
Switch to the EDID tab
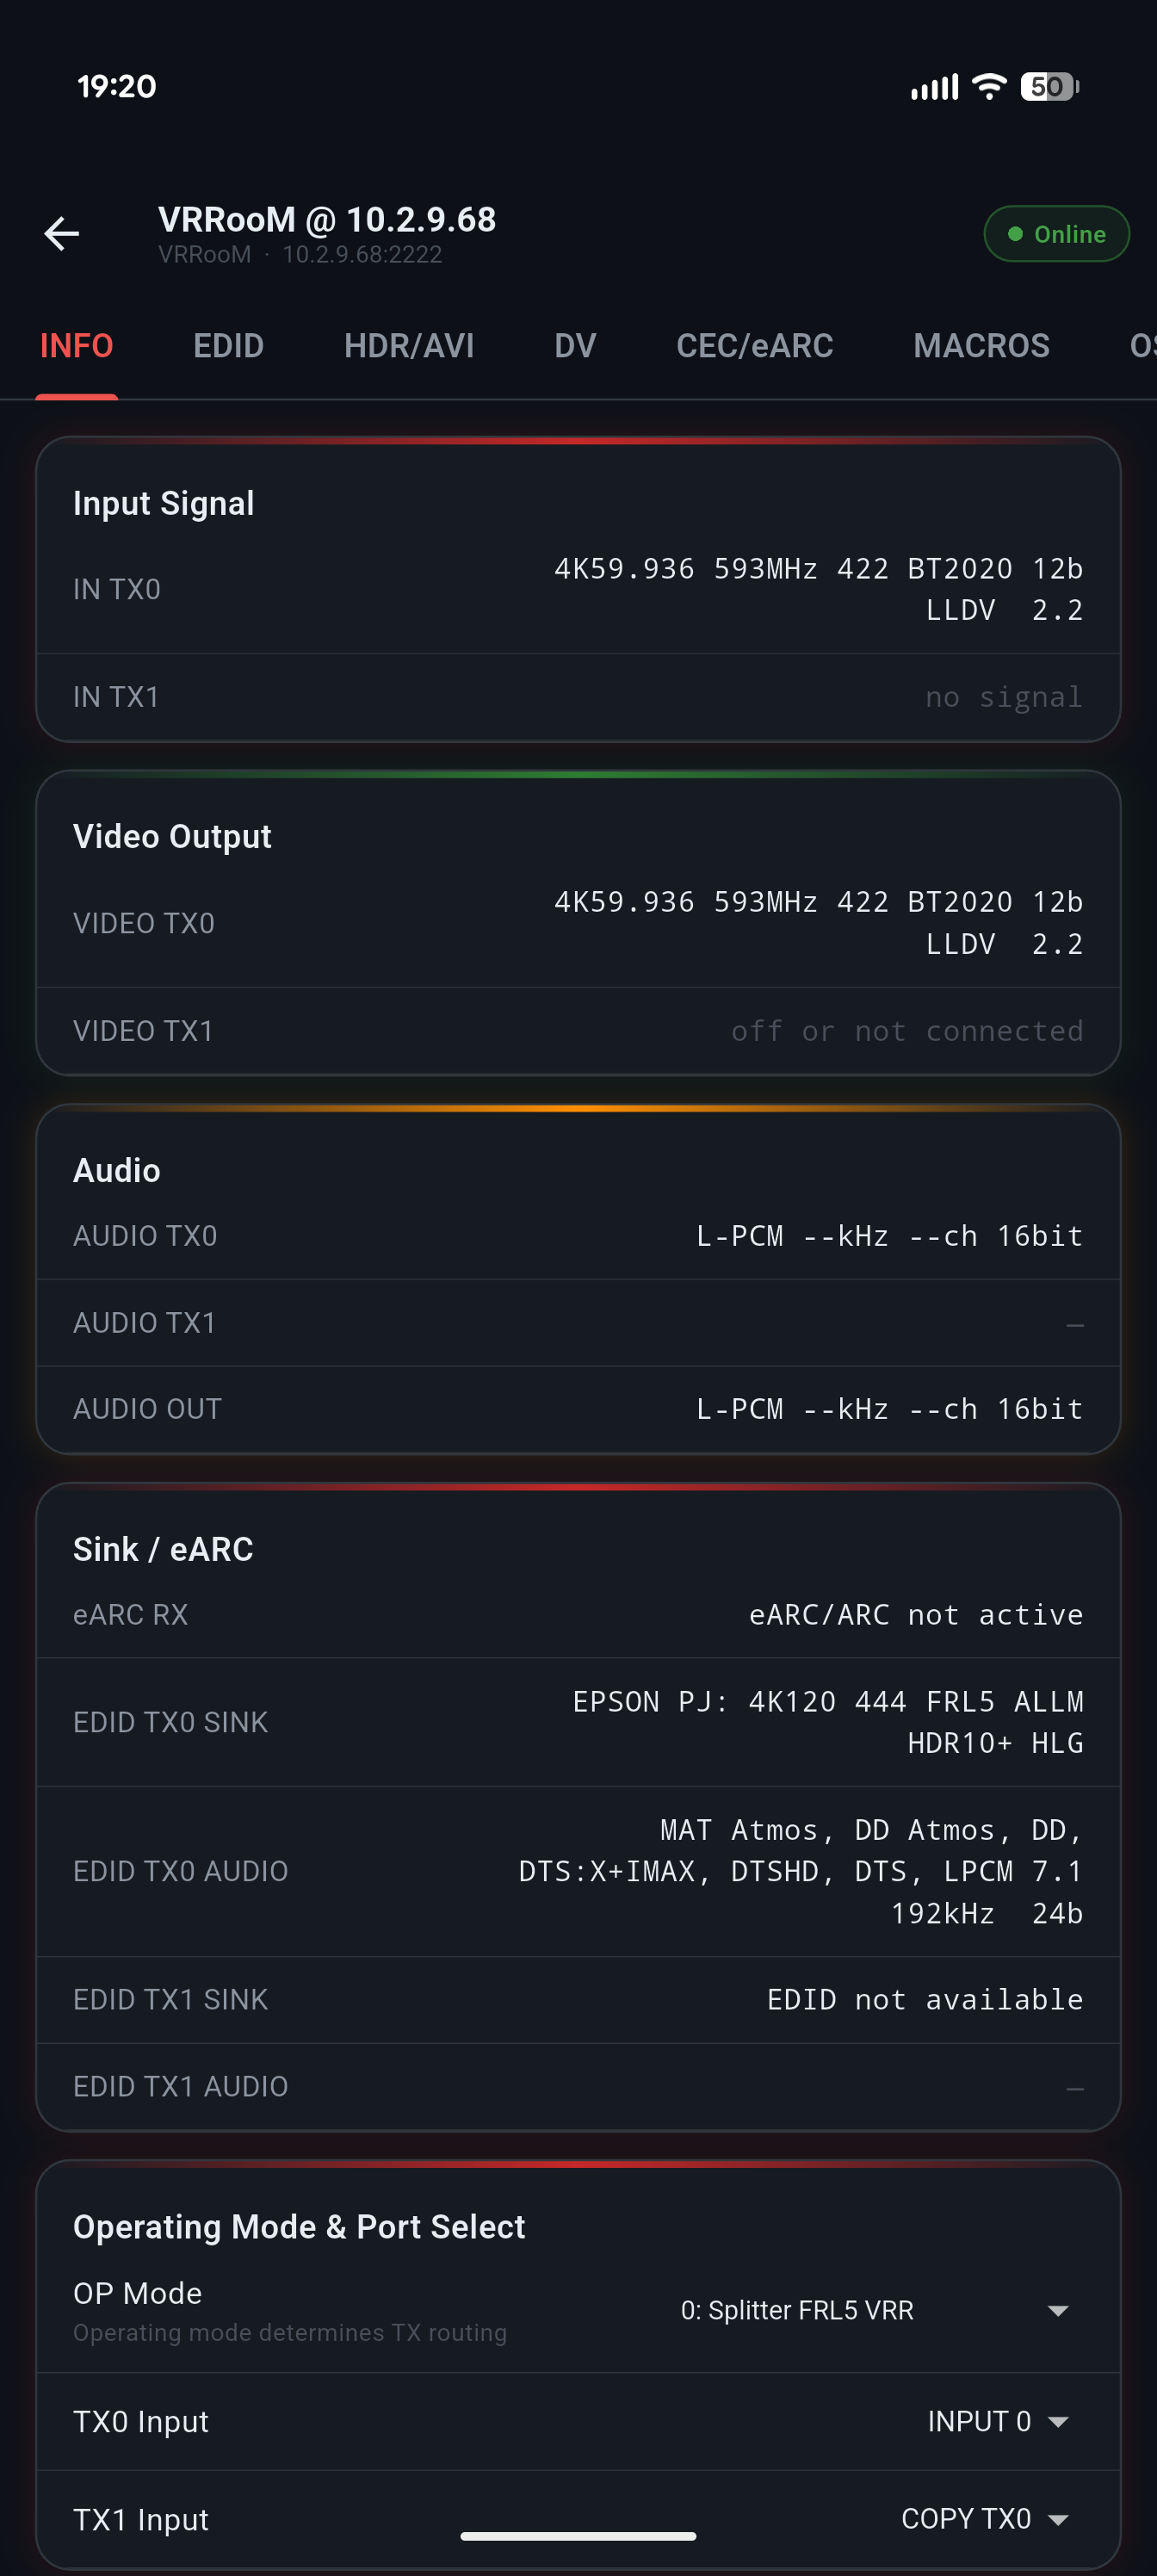(x=228, y=346)
